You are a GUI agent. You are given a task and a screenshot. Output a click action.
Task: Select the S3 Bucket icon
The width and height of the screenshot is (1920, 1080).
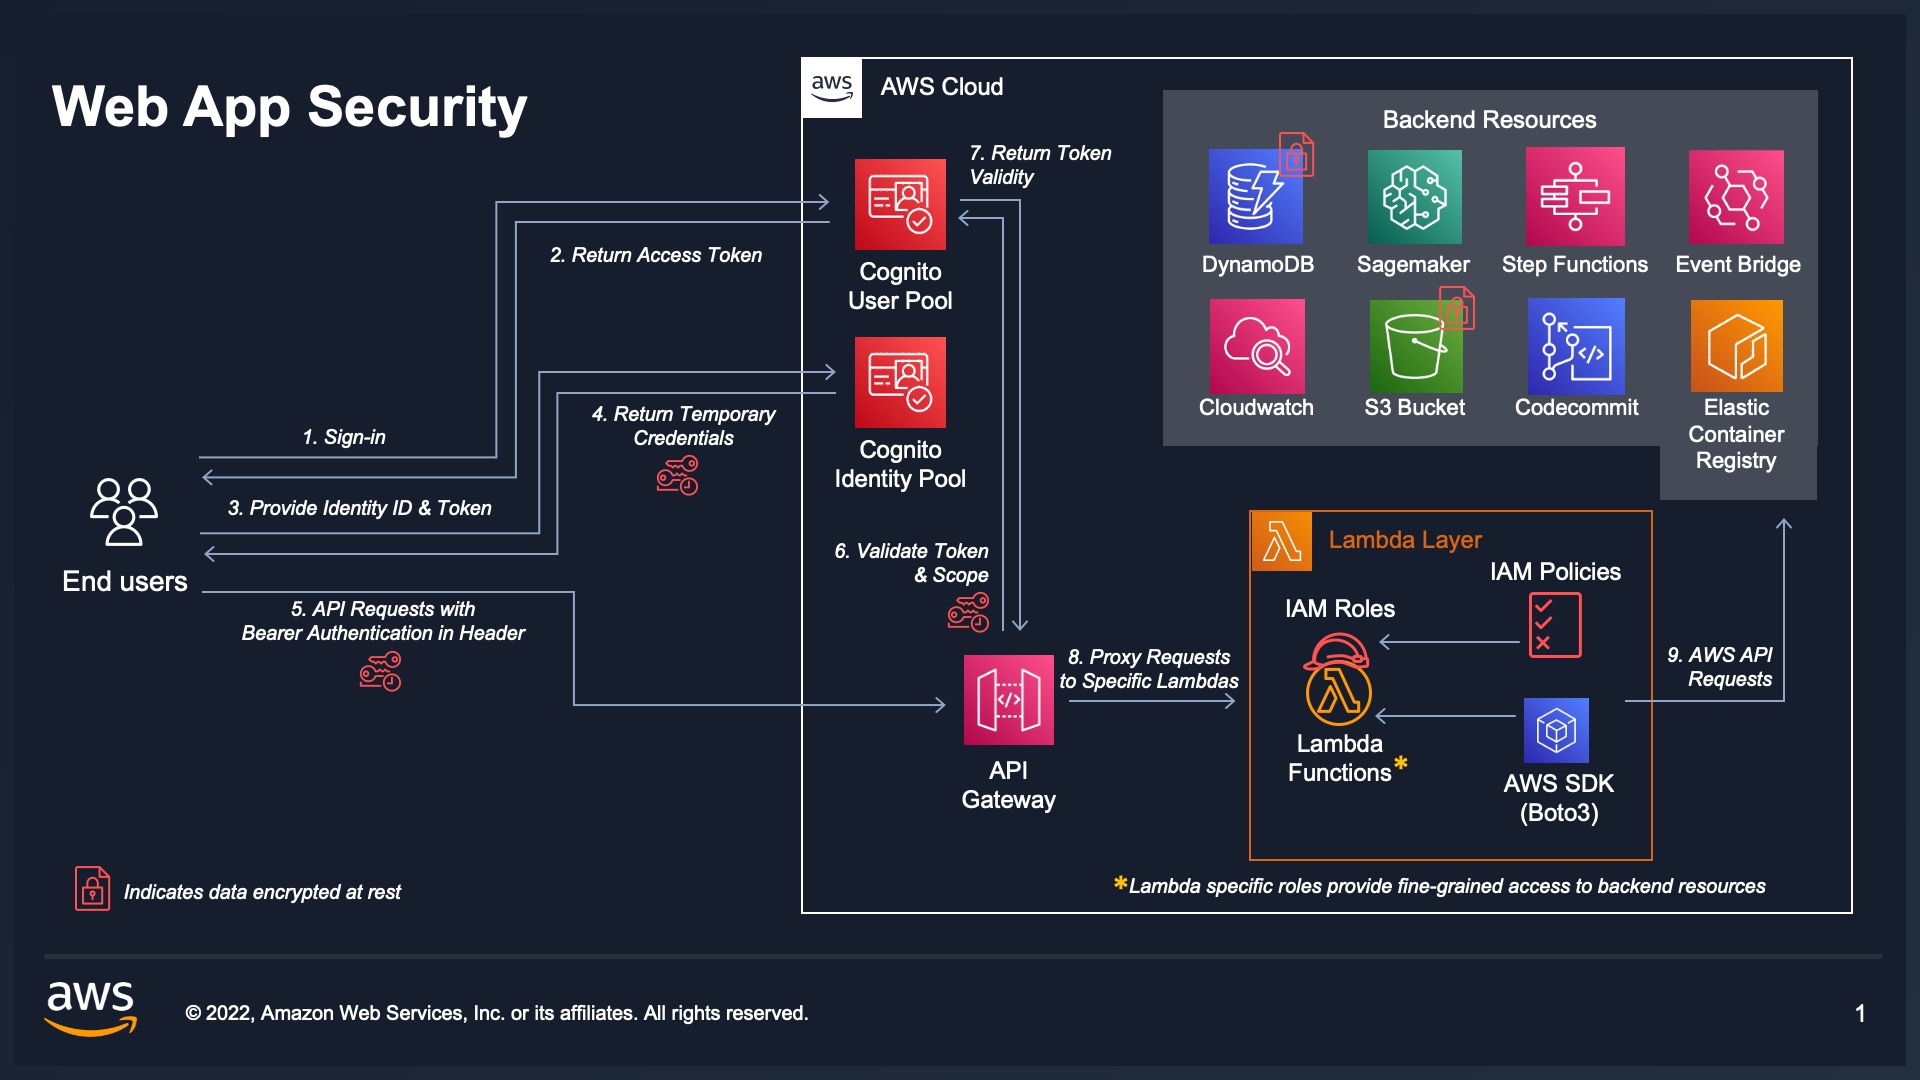click(1414, 346)
